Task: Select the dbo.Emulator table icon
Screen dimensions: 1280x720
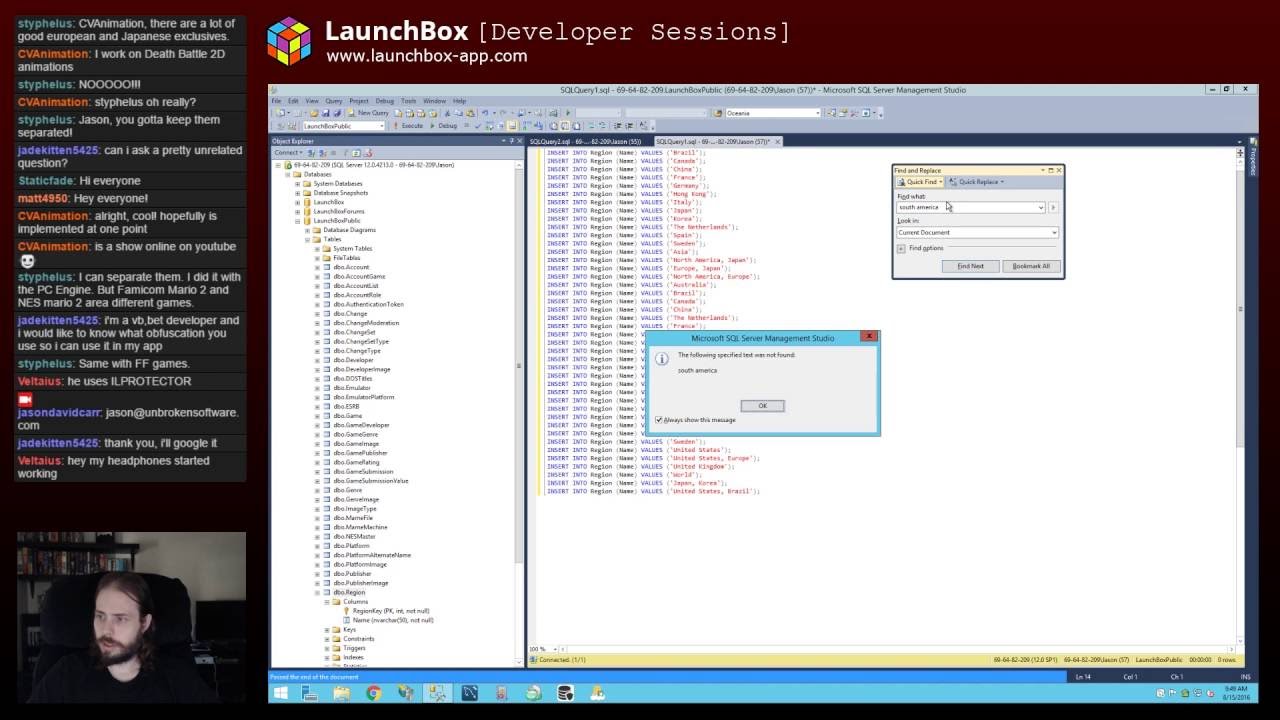Action: [327, 388]
